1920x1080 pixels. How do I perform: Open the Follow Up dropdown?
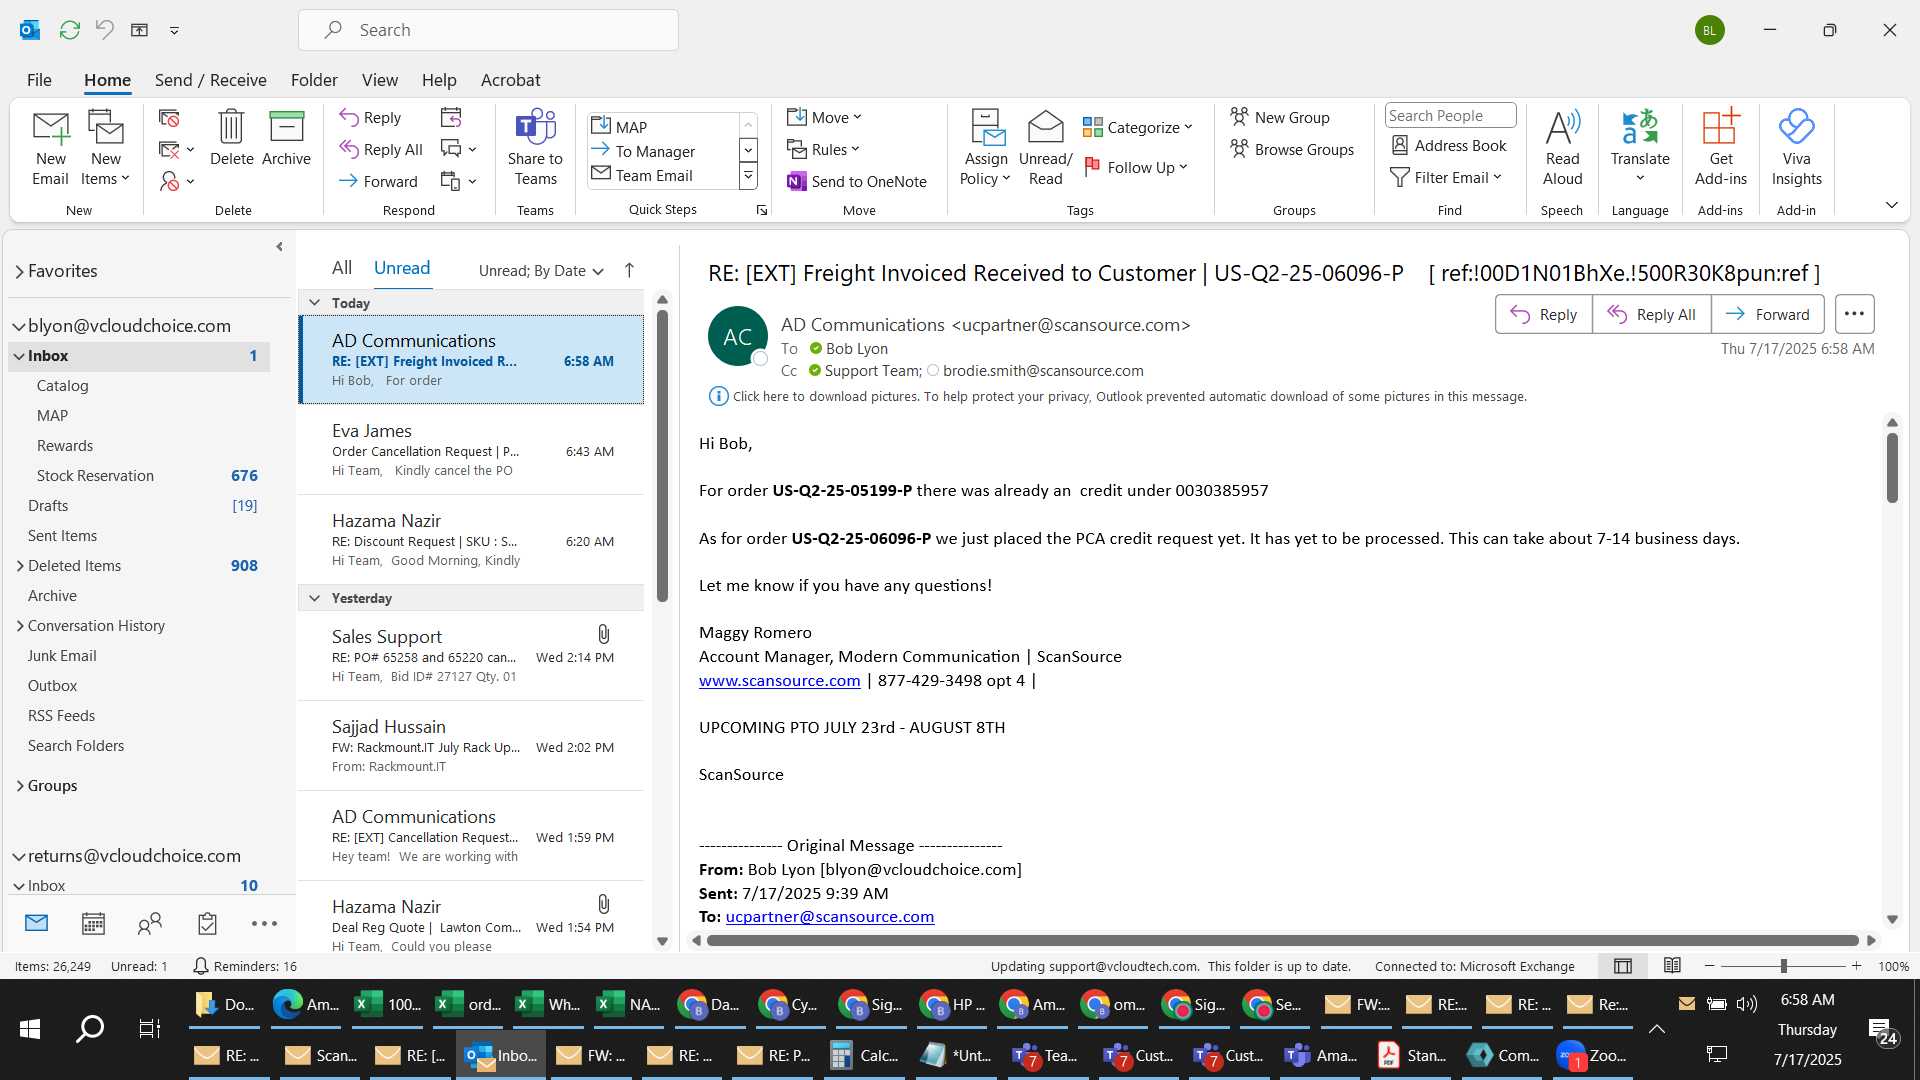(x=1136, y=167)
